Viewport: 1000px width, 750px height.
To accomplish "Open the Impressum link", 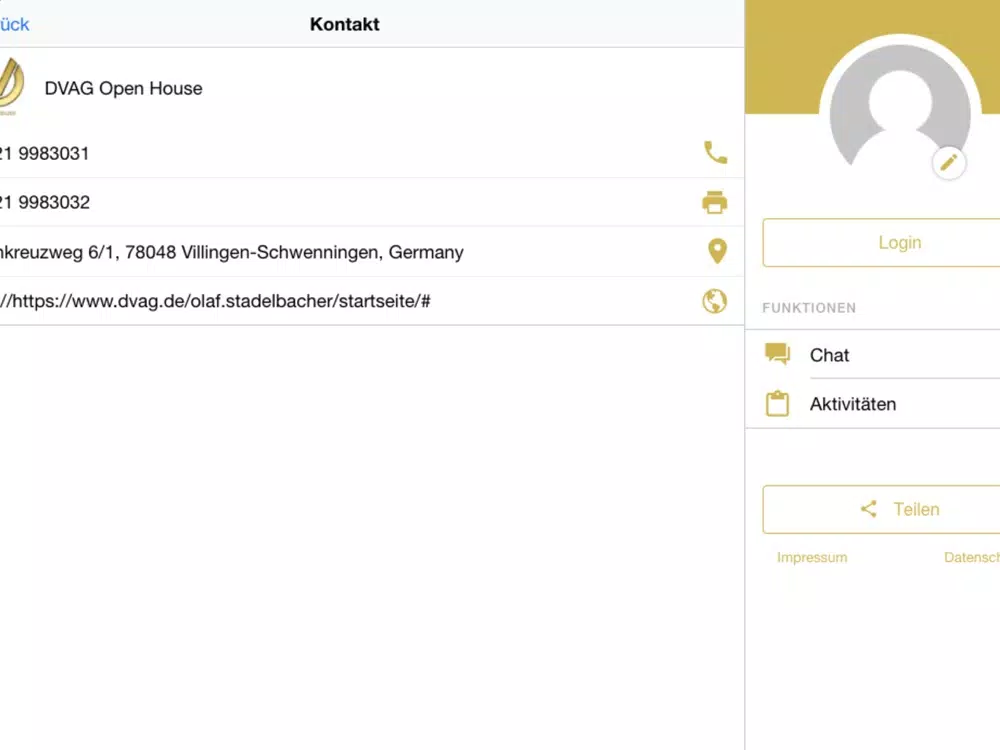I will click(812, 557).
